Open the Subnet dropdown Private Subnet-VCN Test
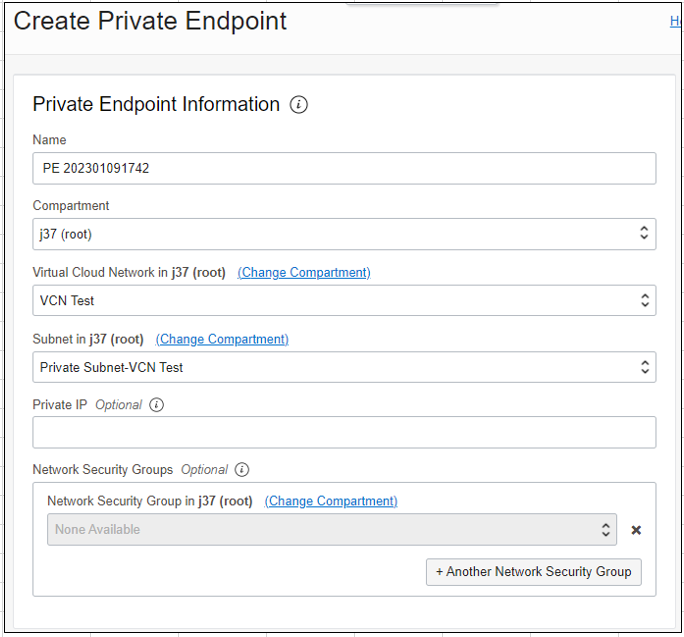684x637 pixels. pos(344,367)
